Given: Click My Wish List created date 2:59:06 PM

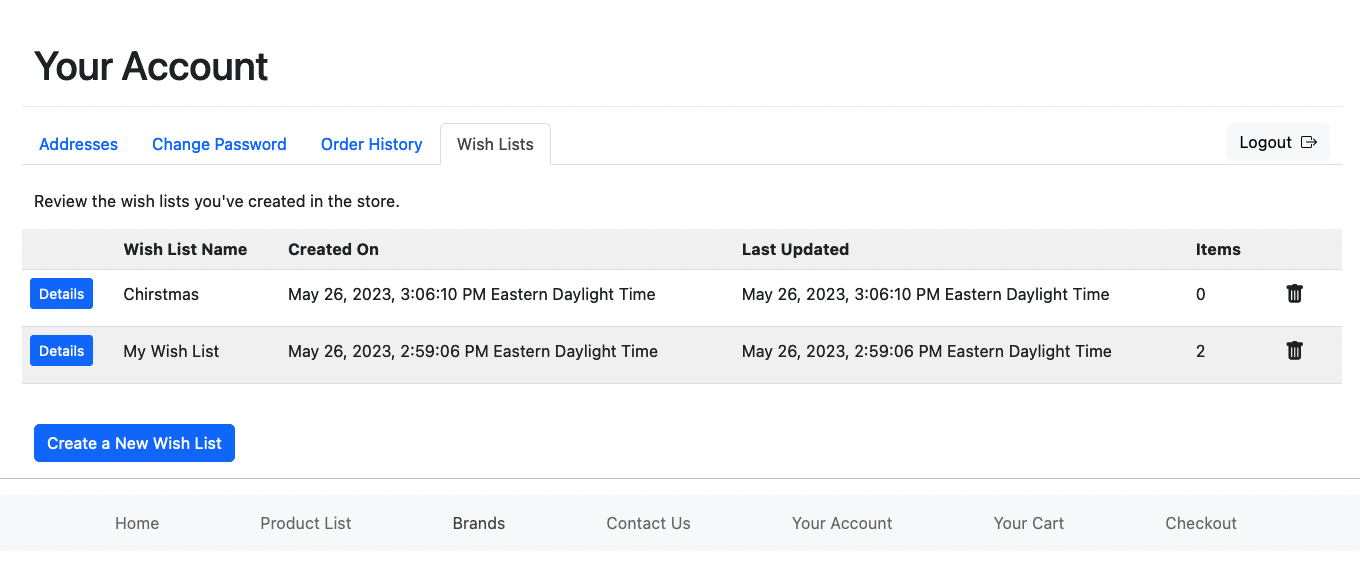Looking at the screenshot, I should pyautogui.click(x=473, y=351).
